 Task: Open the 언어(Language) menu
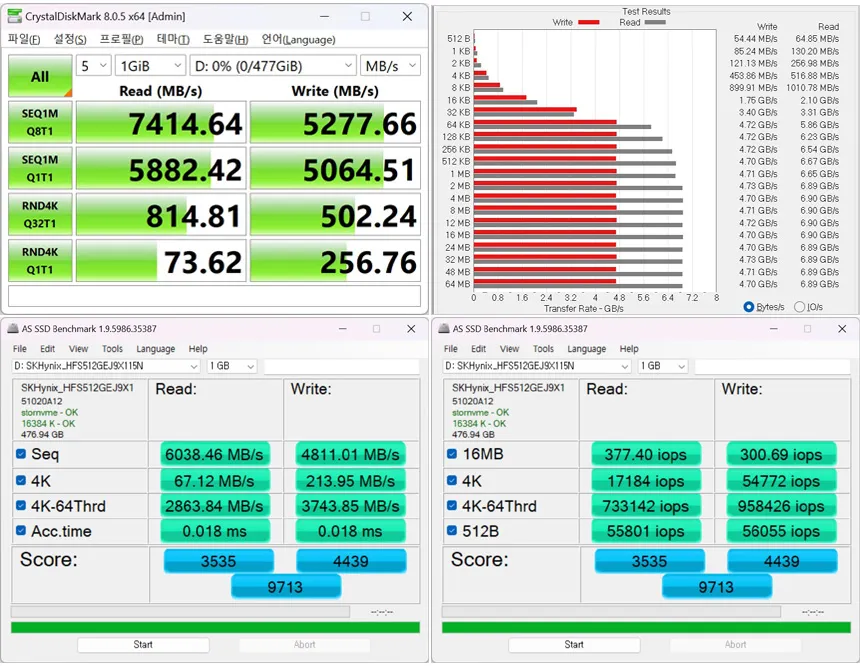point(298,40)
